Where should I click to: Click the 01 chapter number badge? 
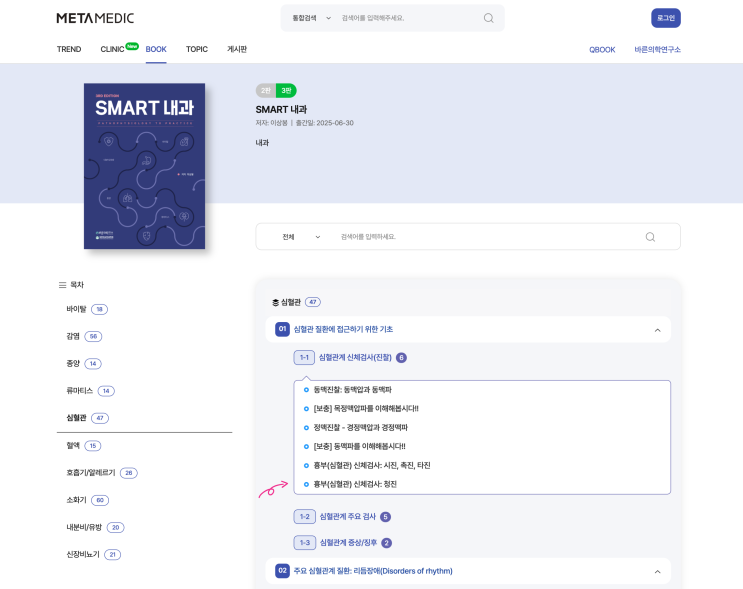click(282, 329)
